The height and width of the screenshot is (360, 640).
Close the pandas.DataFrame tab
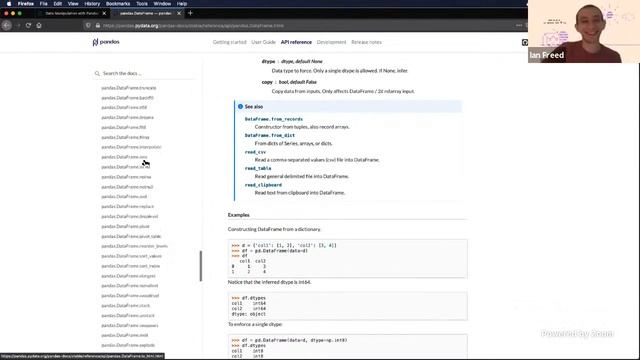pos(179,13)
